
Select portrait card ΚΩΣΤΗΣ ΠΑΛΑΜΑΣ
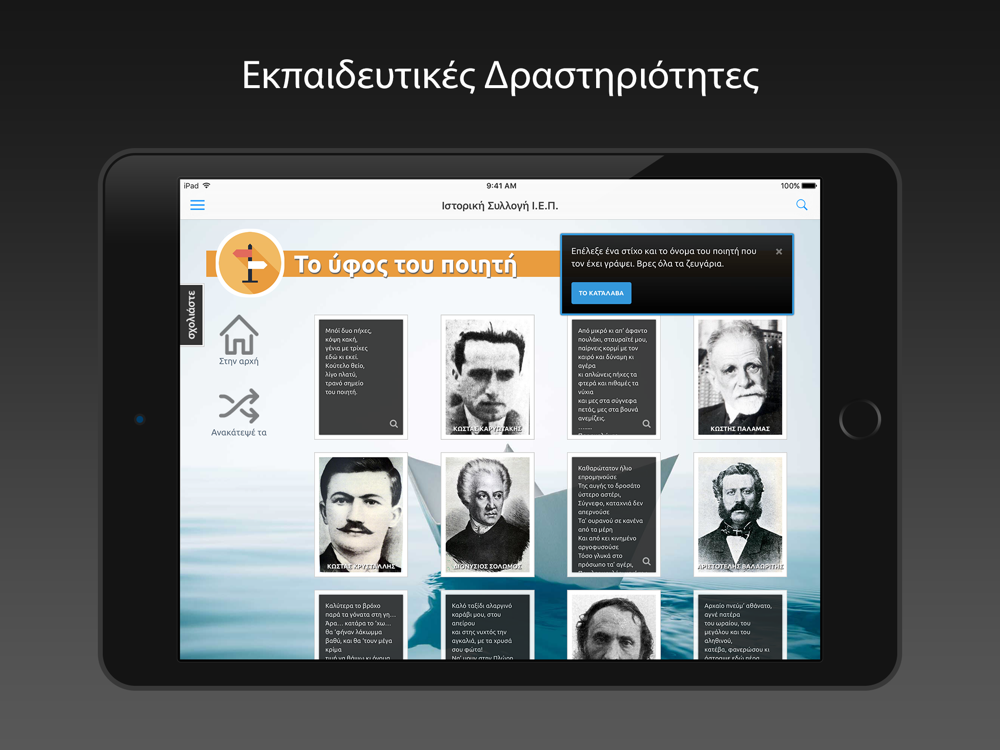740,377
